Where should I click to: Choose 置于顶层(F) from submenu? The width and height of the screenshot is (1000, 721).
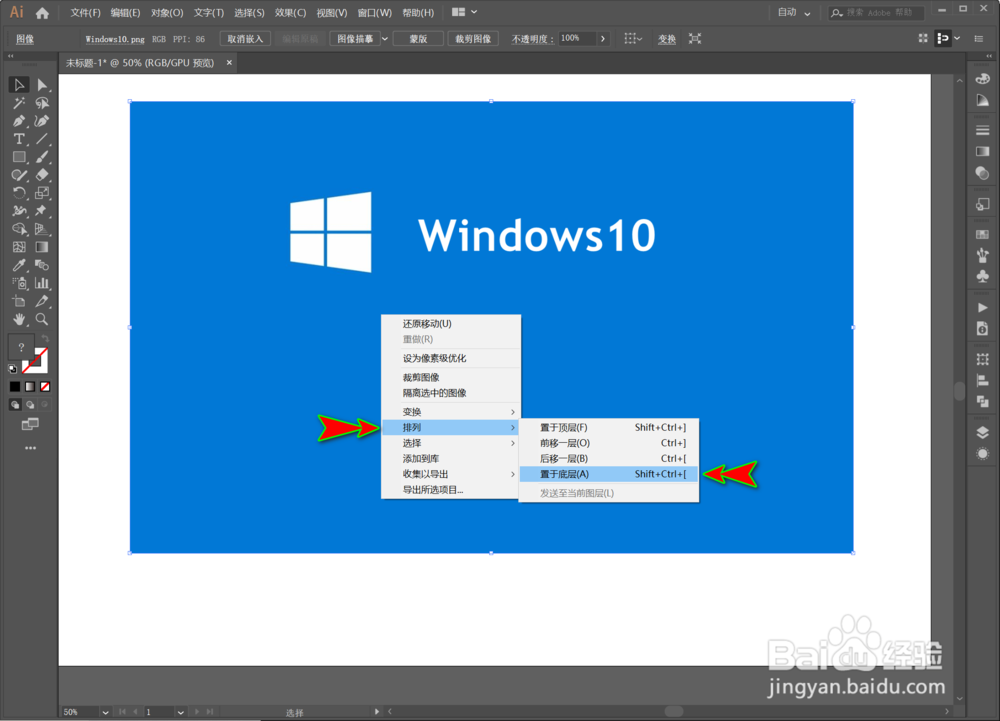pos(609,427)
